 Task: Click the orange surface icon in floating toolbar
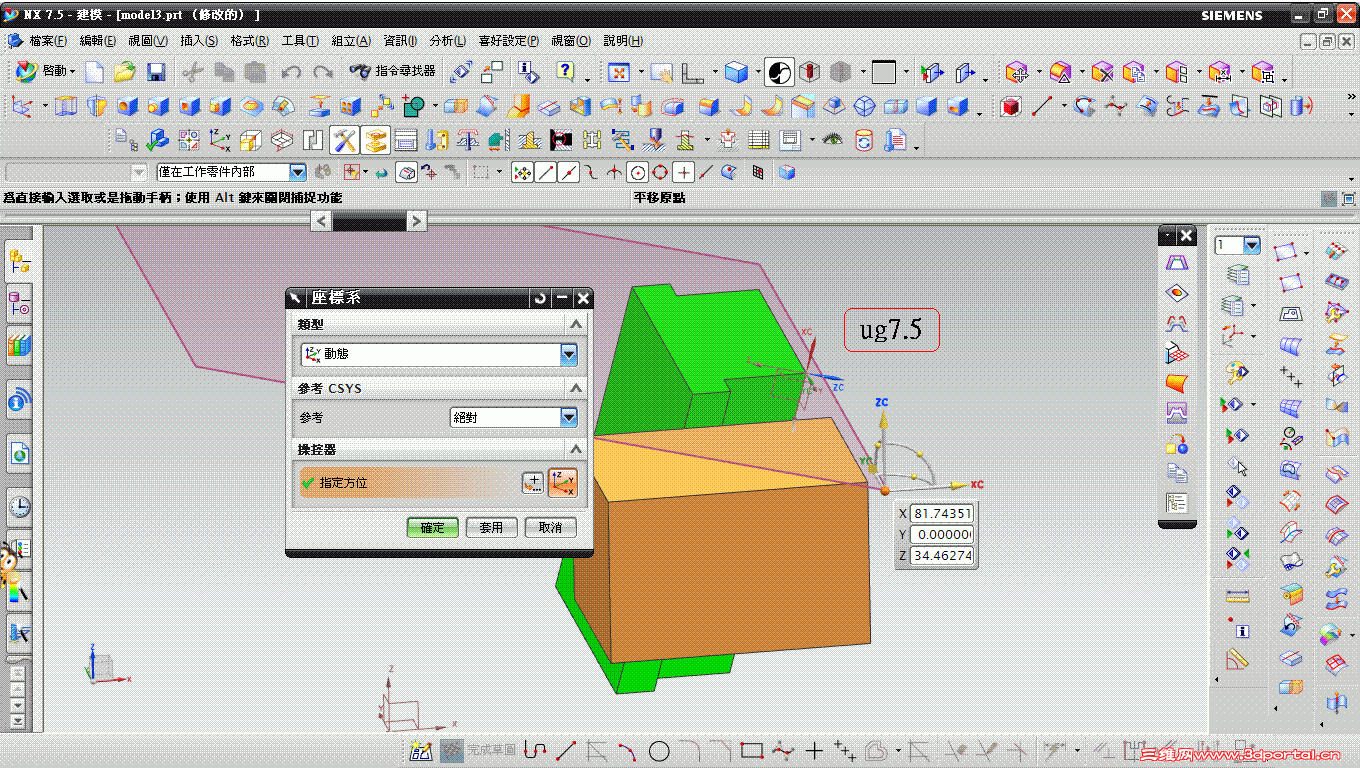point(1177,382)
